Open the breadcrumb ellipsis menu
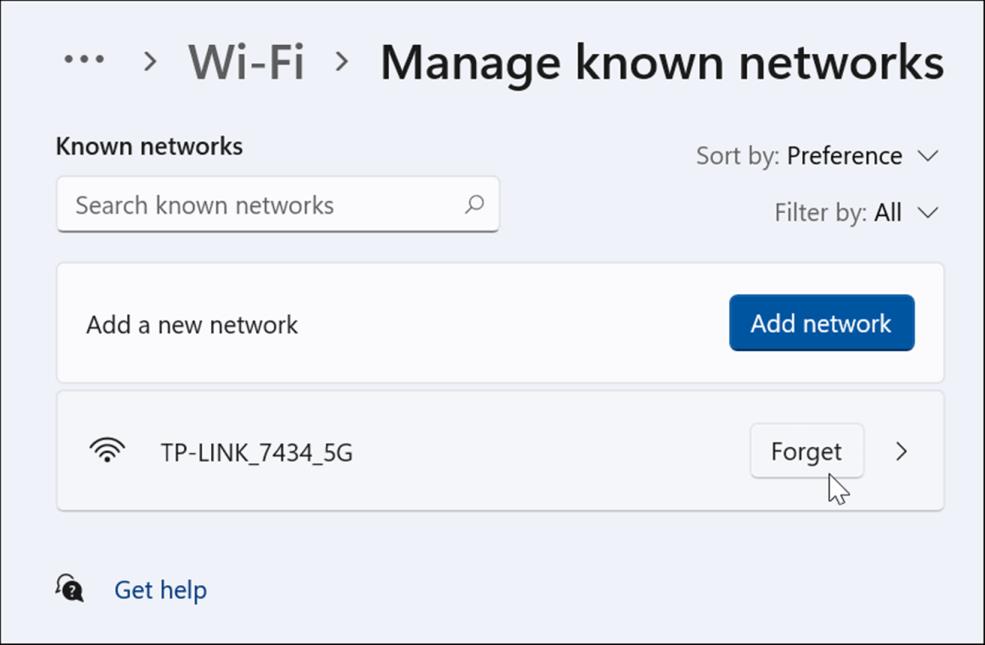This screenshot has width=985, height=645. (84, 60)
